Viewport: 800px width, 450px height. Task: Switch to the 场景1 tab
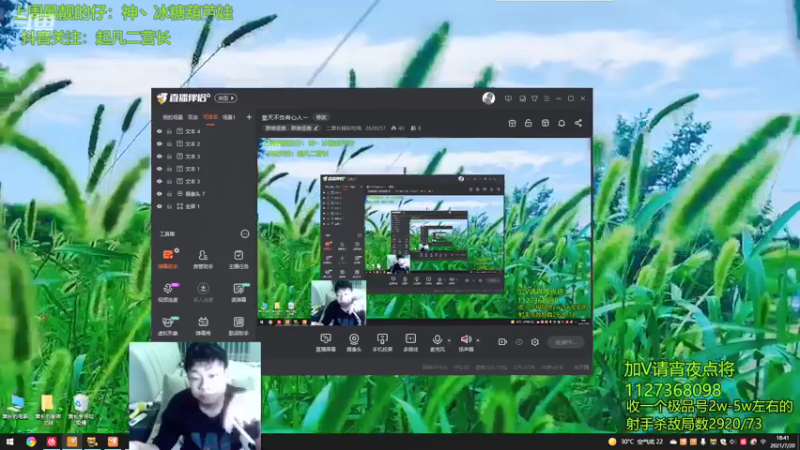tap(229, 117)
